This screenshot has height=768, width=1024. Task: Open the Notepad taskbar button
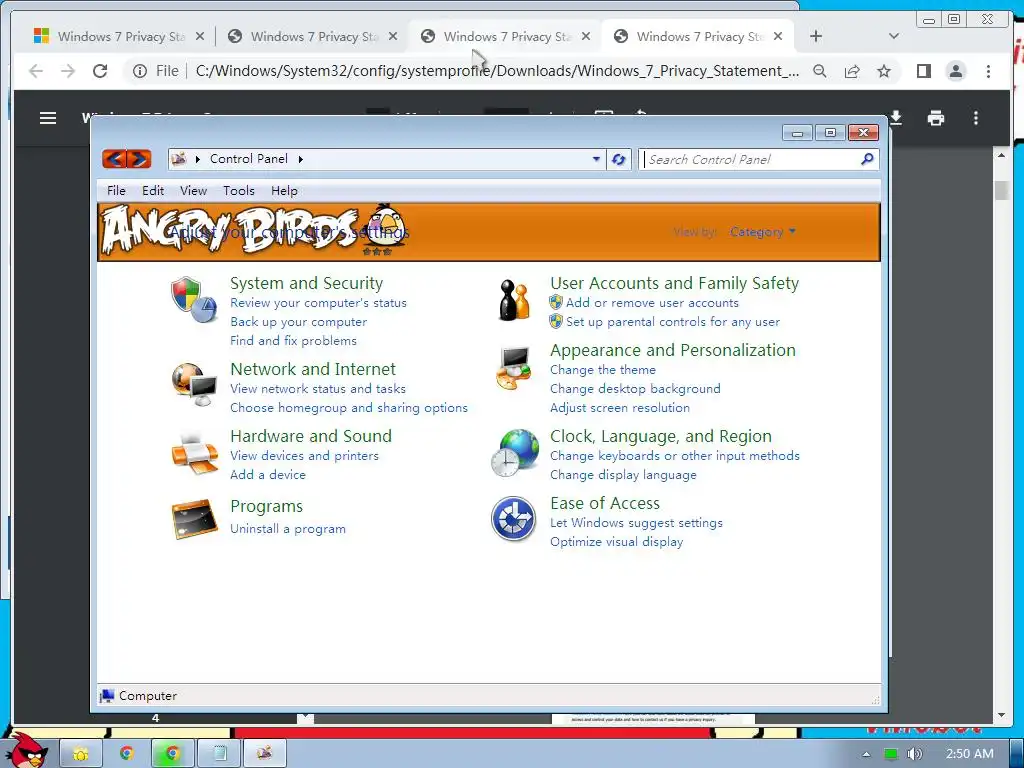click(x=219, y=754)
